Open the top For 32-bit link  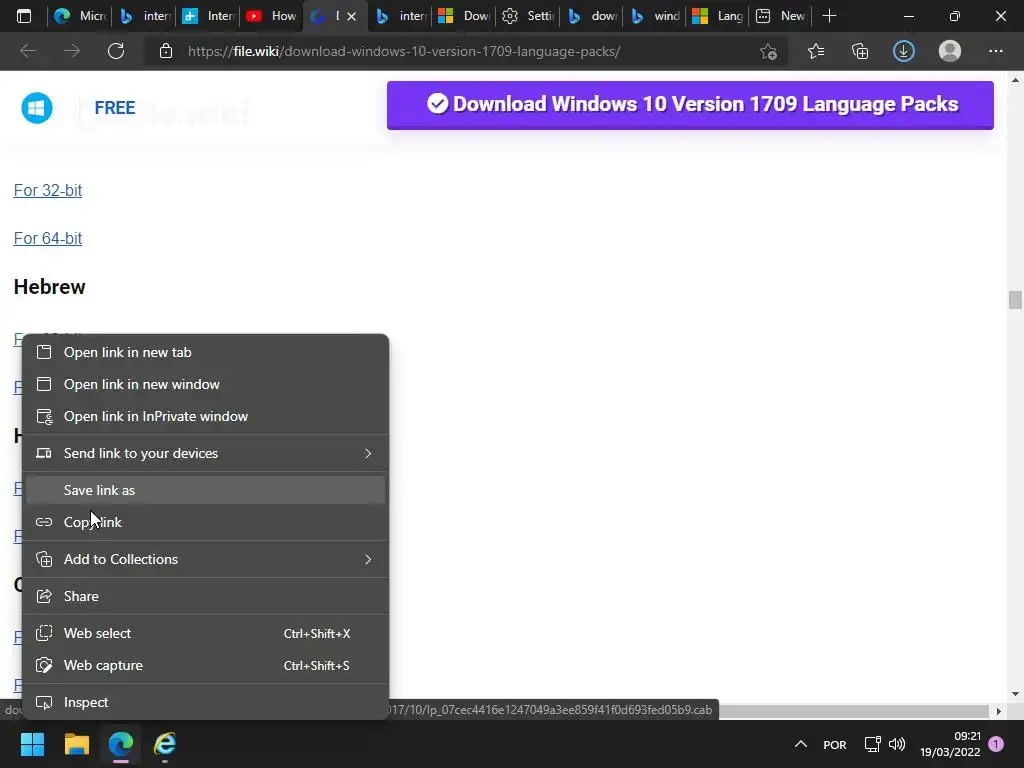[x=48, y=190]
